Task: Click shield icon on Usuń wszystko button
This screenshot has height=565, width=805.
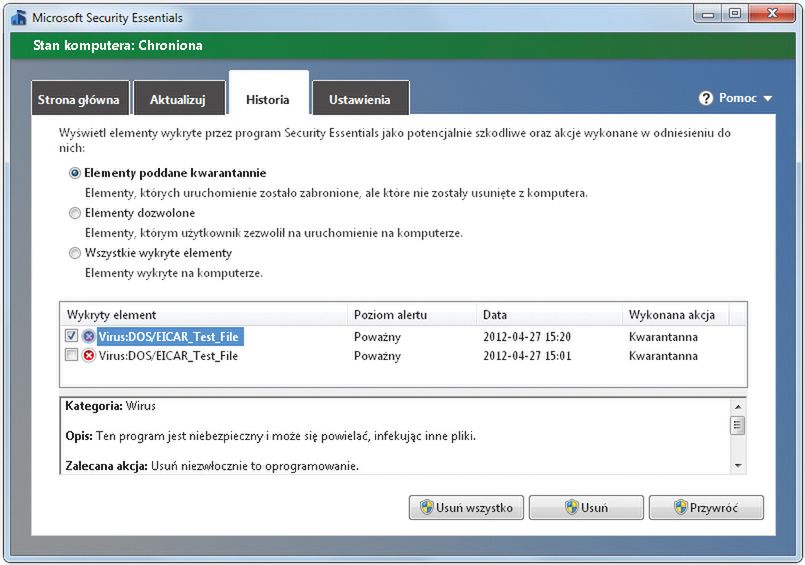Action: [425, 507]
